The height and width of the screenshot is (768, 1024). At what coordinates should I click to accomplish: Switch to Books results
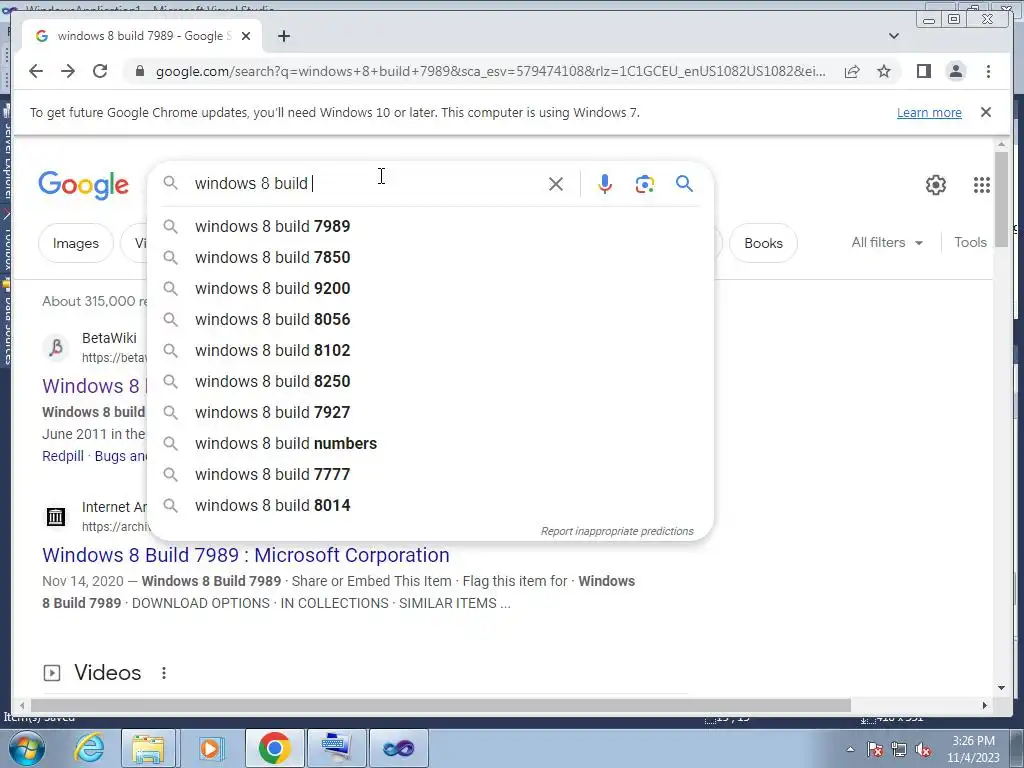(763, 243)
